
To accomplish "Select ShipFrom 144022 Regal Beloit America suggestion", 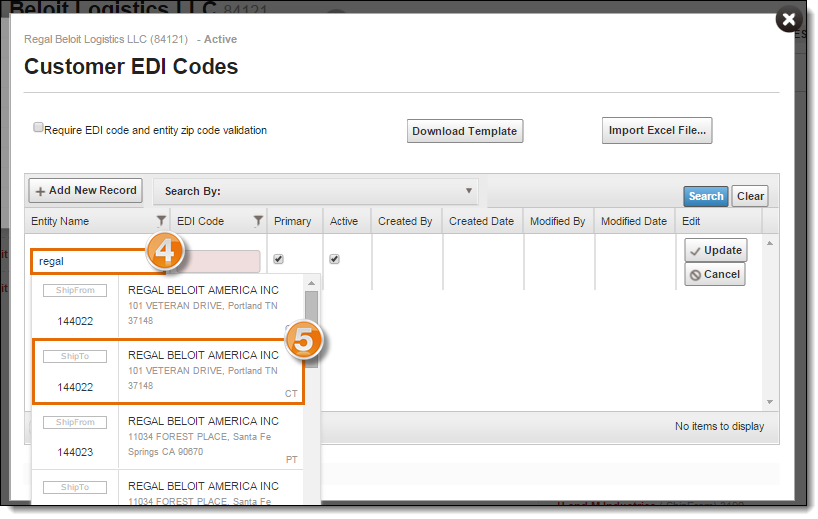I will (167, 306).
